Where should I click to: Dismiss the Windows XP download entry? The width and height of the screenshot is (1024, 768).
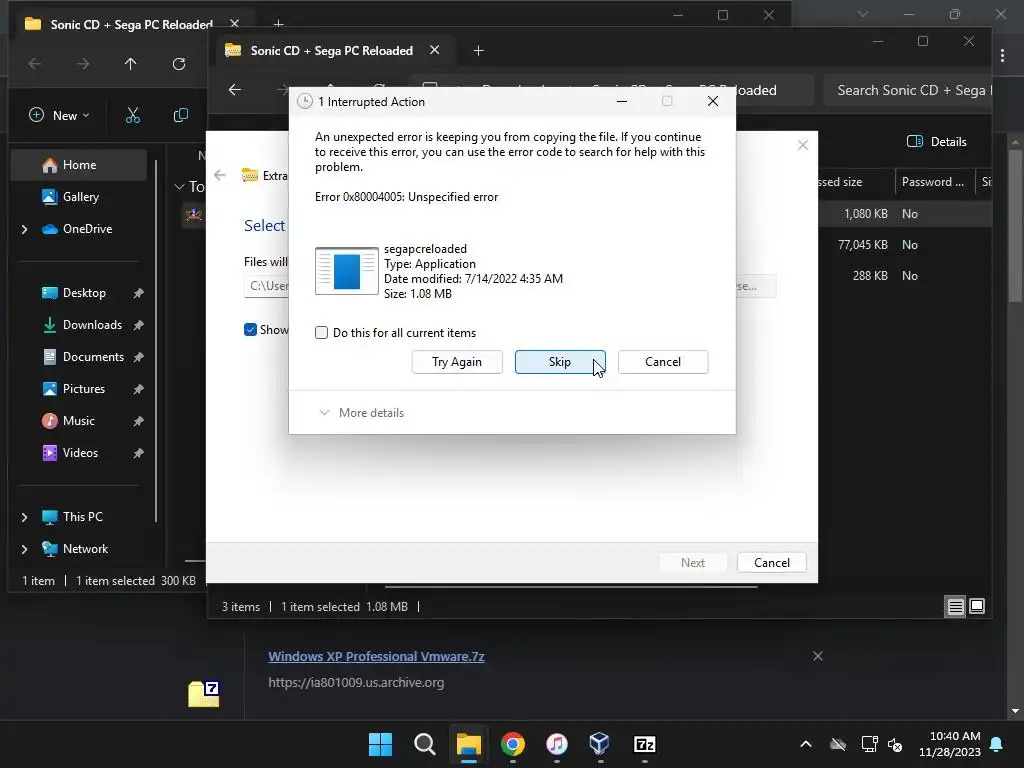pyautogui.click(x=818, y=656)
